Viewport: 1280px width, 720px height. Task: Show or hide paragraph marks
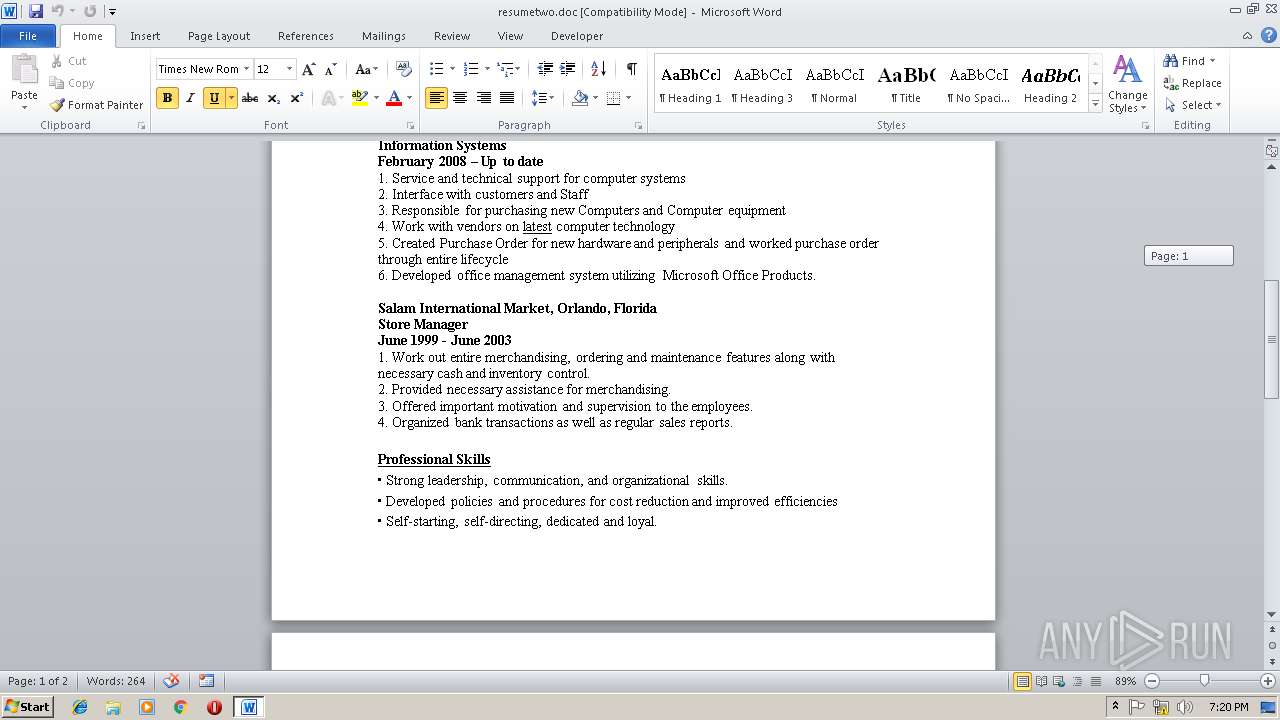click(x=631, y=69)
